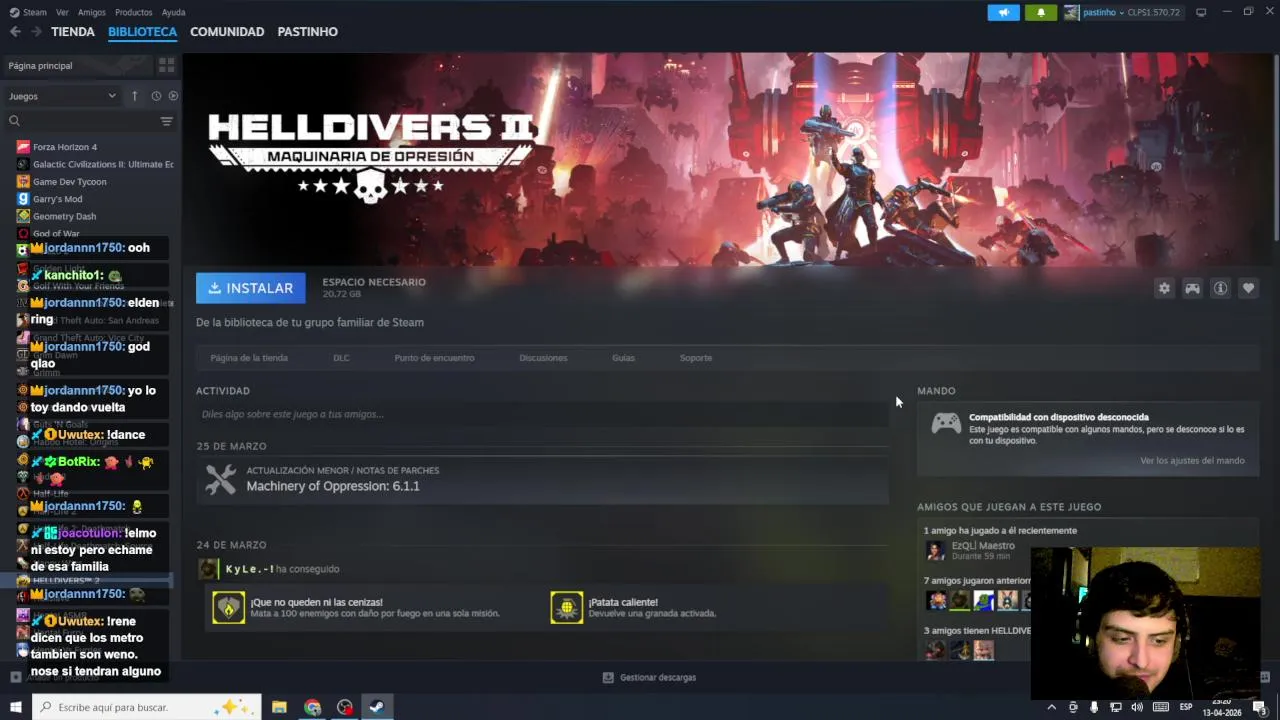Screen dimensions: 1280x720
Task: Open the announcements megaphone button
Action: [x=1004, y=12]
